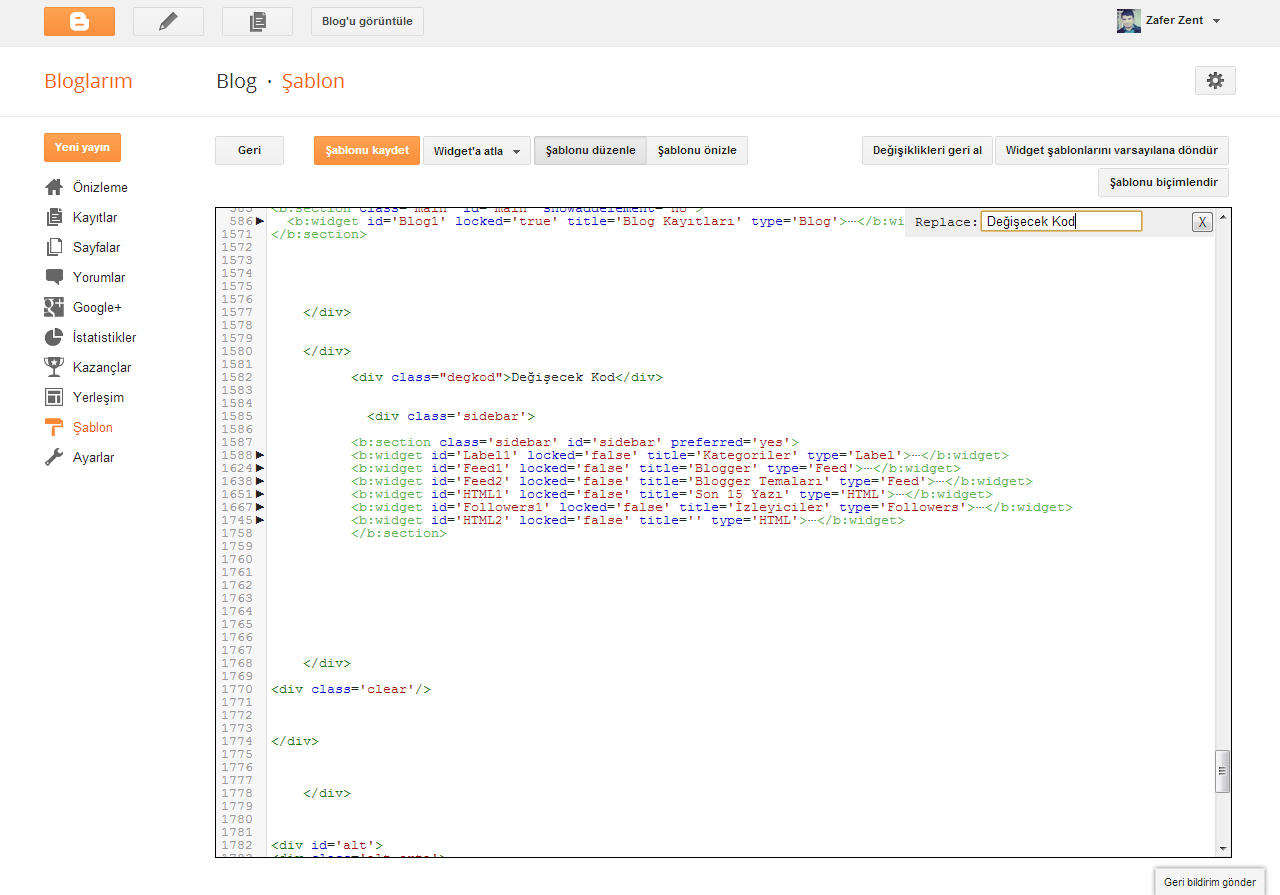Viewport: 1280px width, 895px height.
Task: Open the Widget'a atla dropdown
Action: [477, 151]
